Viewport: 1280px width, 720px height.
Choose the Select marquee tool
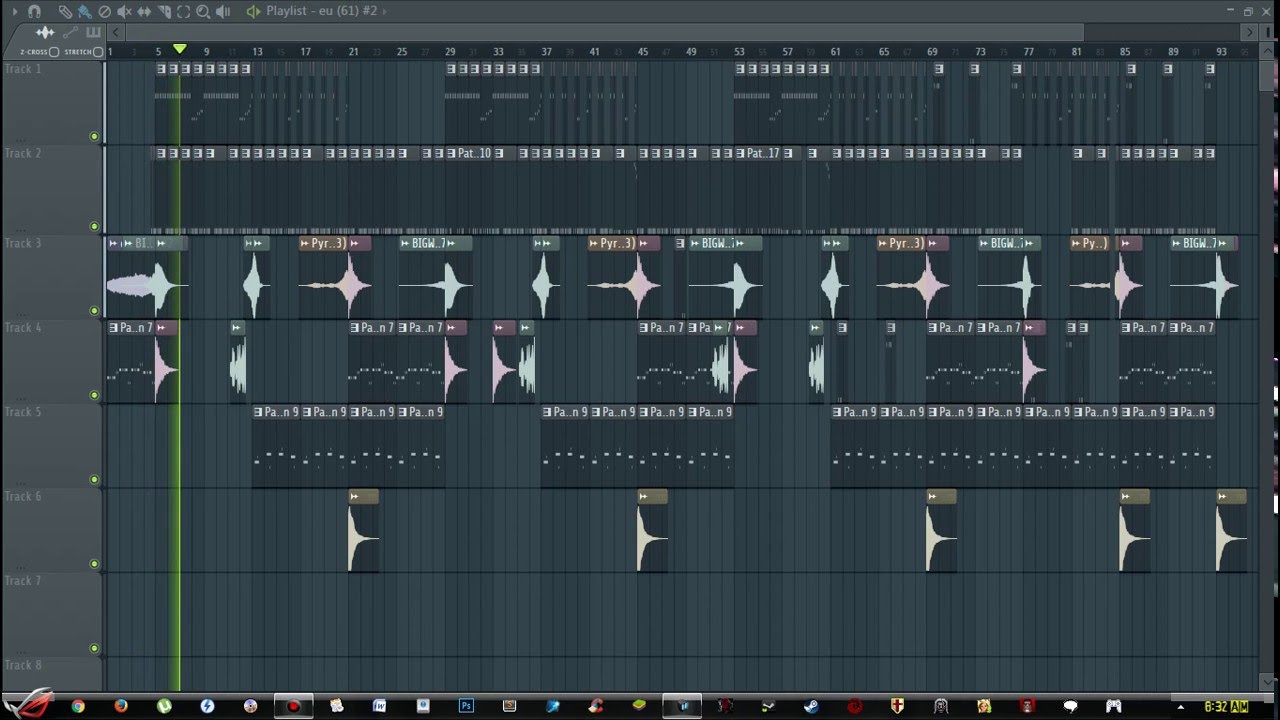tap(183, 11)
